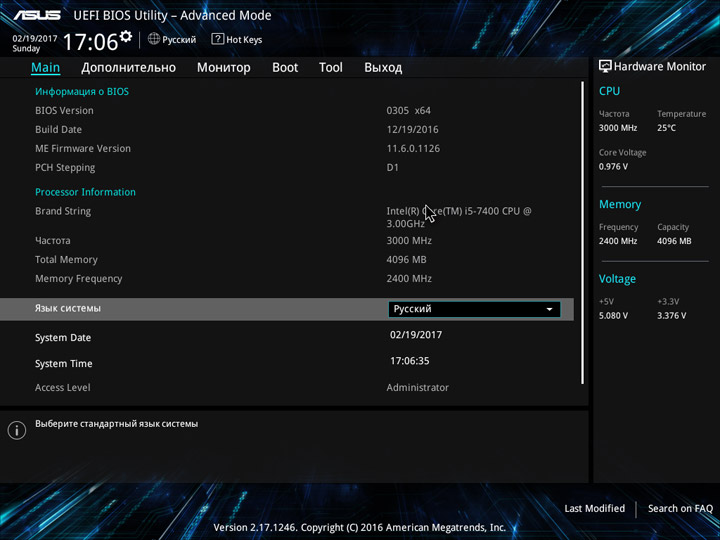
Task: Click the arrow of the Русский combo box
Action: click(x=549, y=309)
